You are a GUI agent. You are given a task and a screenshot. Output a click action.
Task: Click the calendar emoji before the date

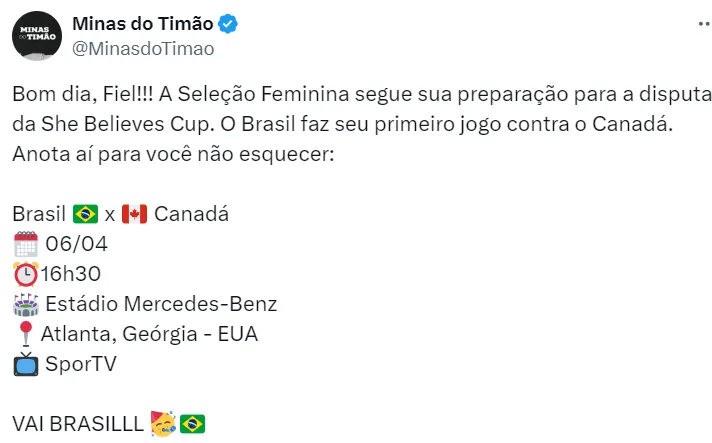pos(25,244)
